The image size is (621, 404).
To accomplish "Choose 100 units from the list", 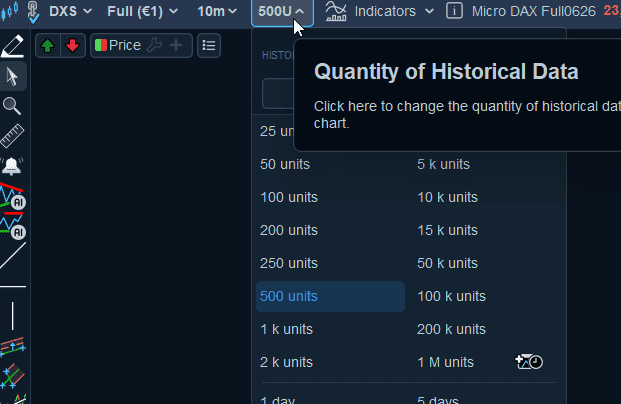I will 289,197.
